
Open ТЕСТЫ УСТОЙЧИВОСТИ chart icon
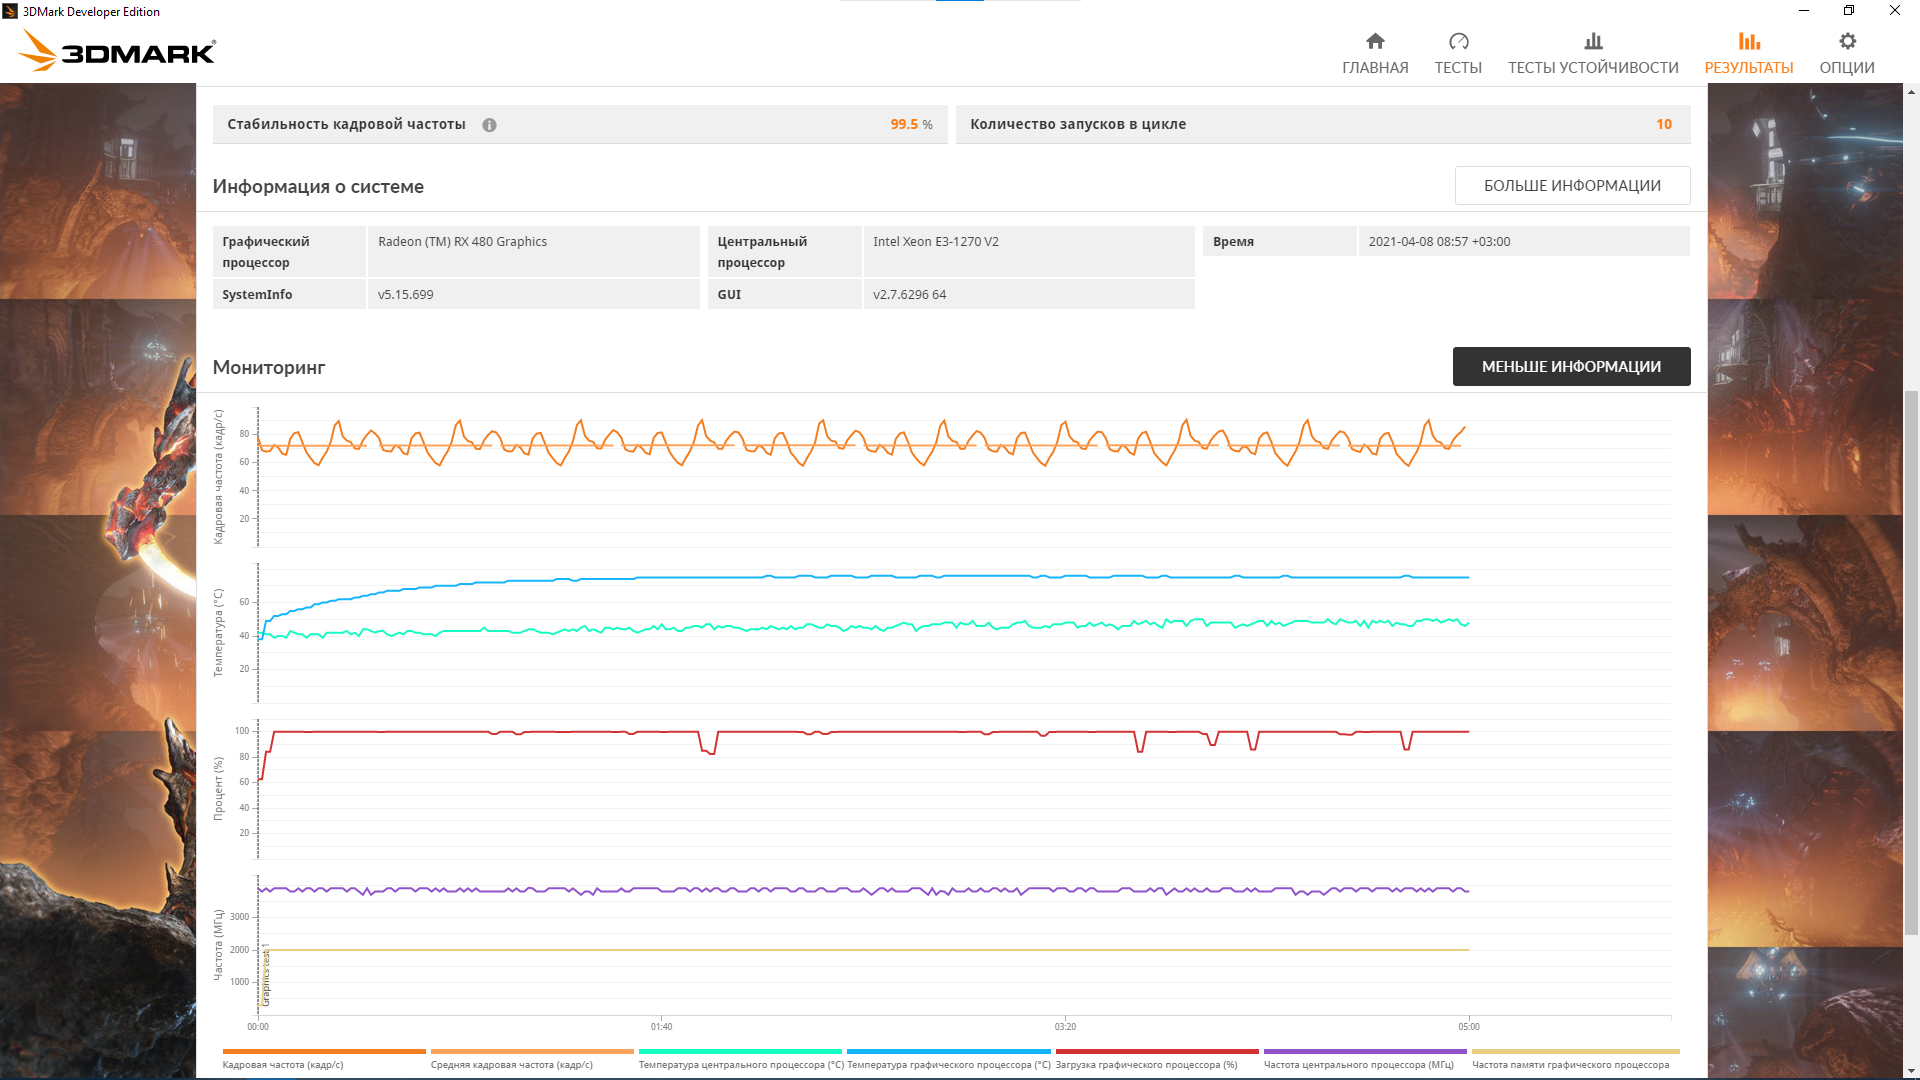(x=1593, y=41)
